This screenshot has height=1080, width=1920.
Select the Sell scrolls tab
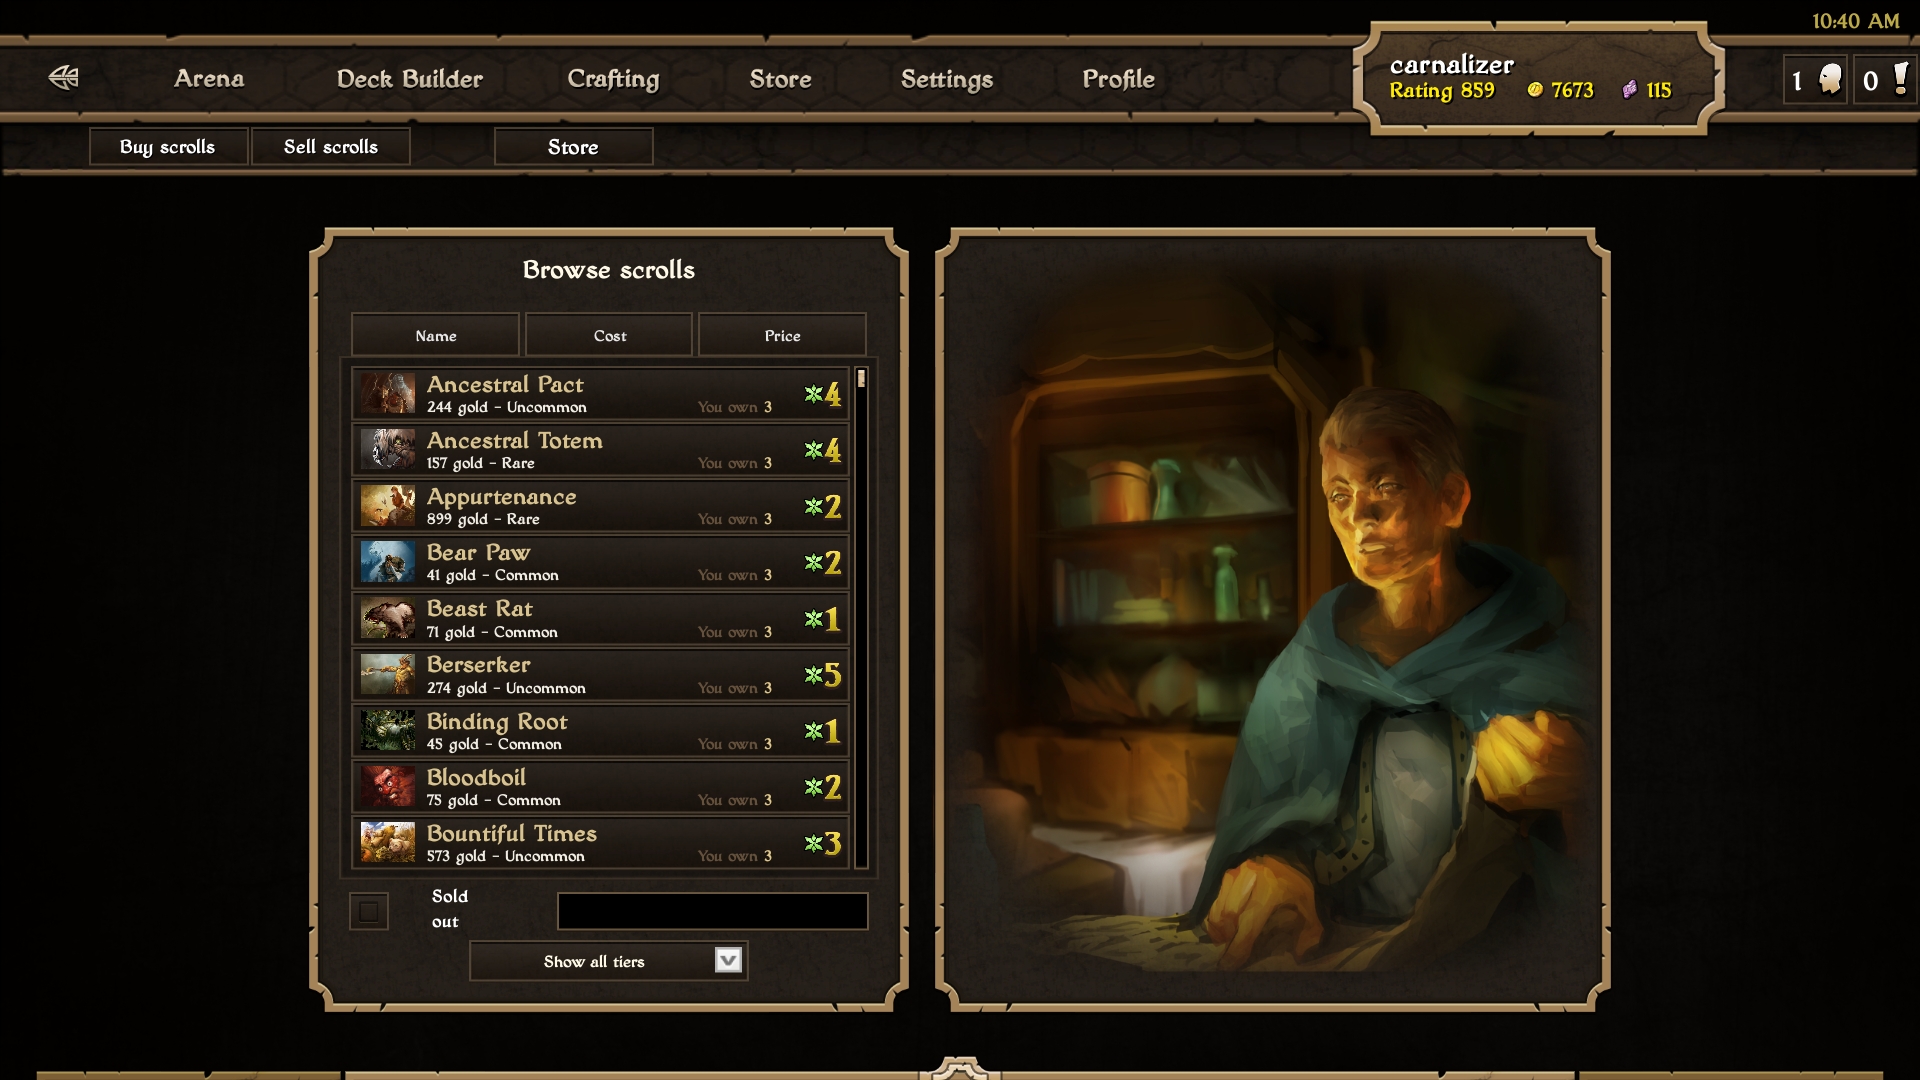click(330, 145)
